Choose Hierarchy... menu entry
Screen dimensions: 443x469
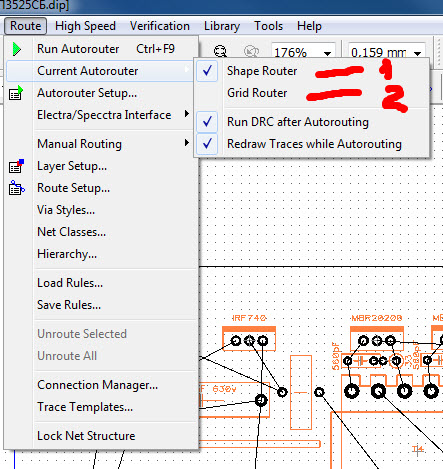[x=100, y=254]
